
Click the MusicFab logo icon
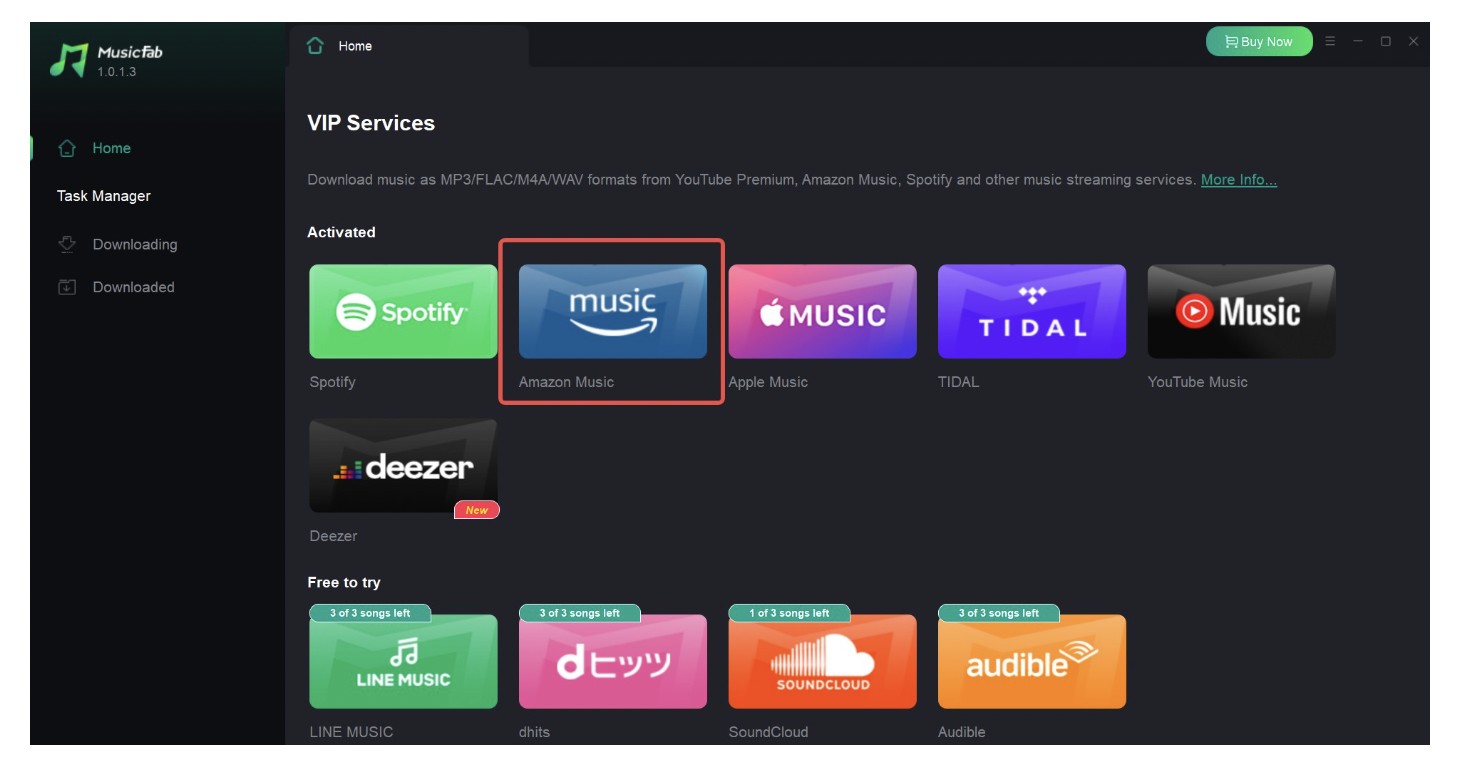point(69,59)
